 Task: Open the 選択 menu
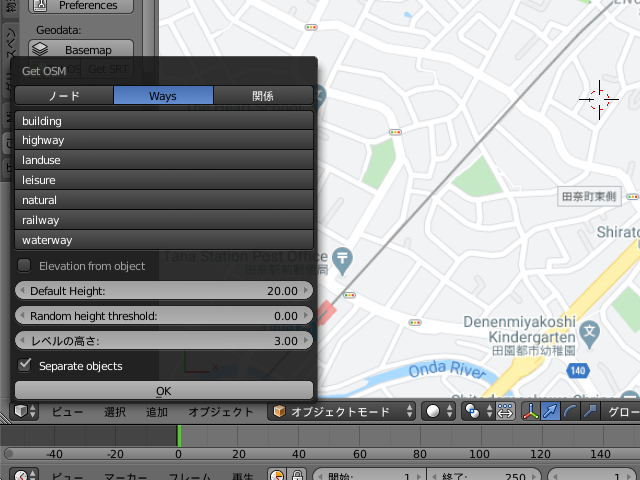[115, 411]
